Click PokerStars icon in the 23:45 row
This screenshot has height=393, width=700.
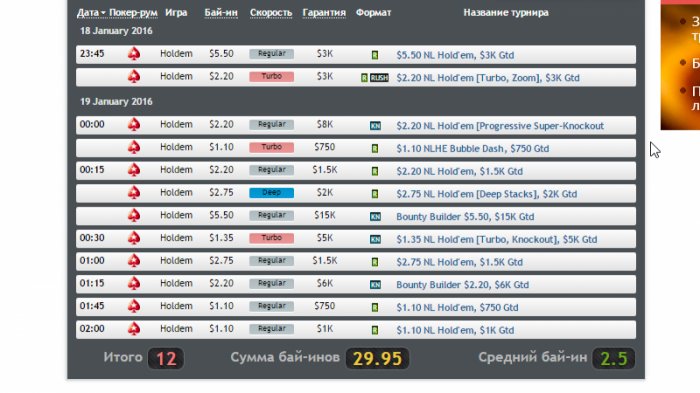tap(134, 54)
